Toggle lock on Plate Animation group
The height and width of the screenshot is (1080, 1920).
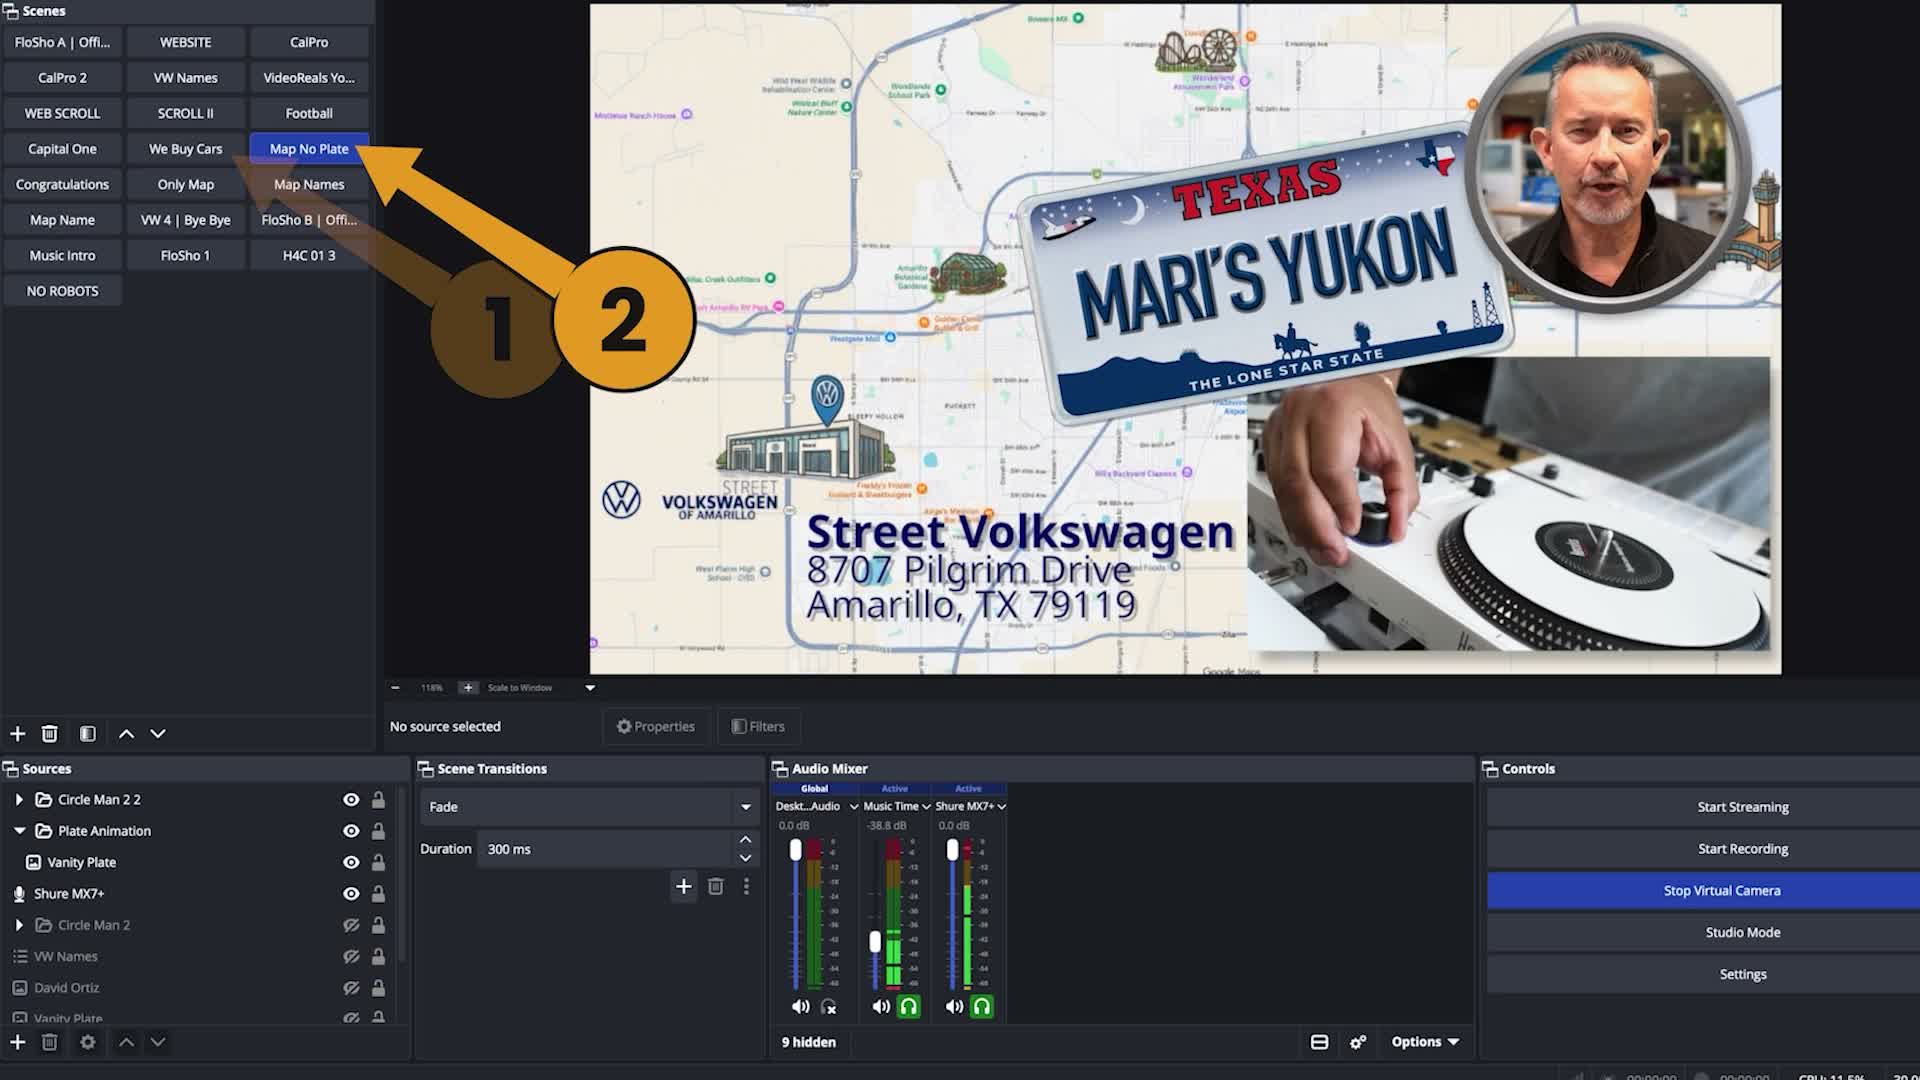coord(378,831)
